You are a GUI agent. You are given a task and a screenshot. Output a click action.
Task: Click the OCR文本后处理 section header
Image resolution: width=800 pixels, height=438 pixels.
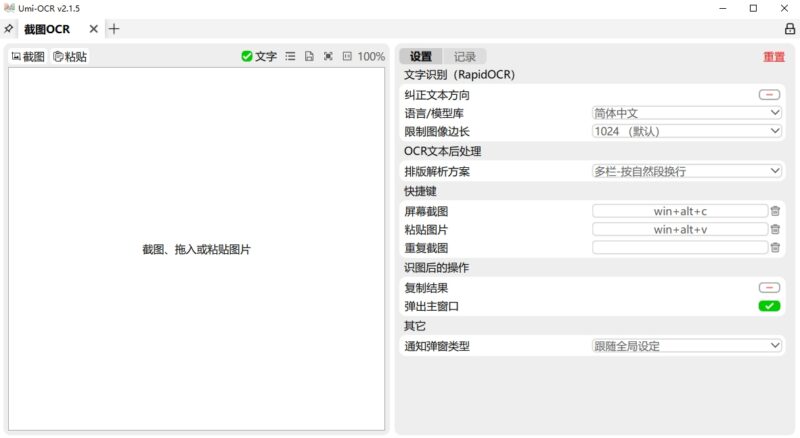[442, 152]
